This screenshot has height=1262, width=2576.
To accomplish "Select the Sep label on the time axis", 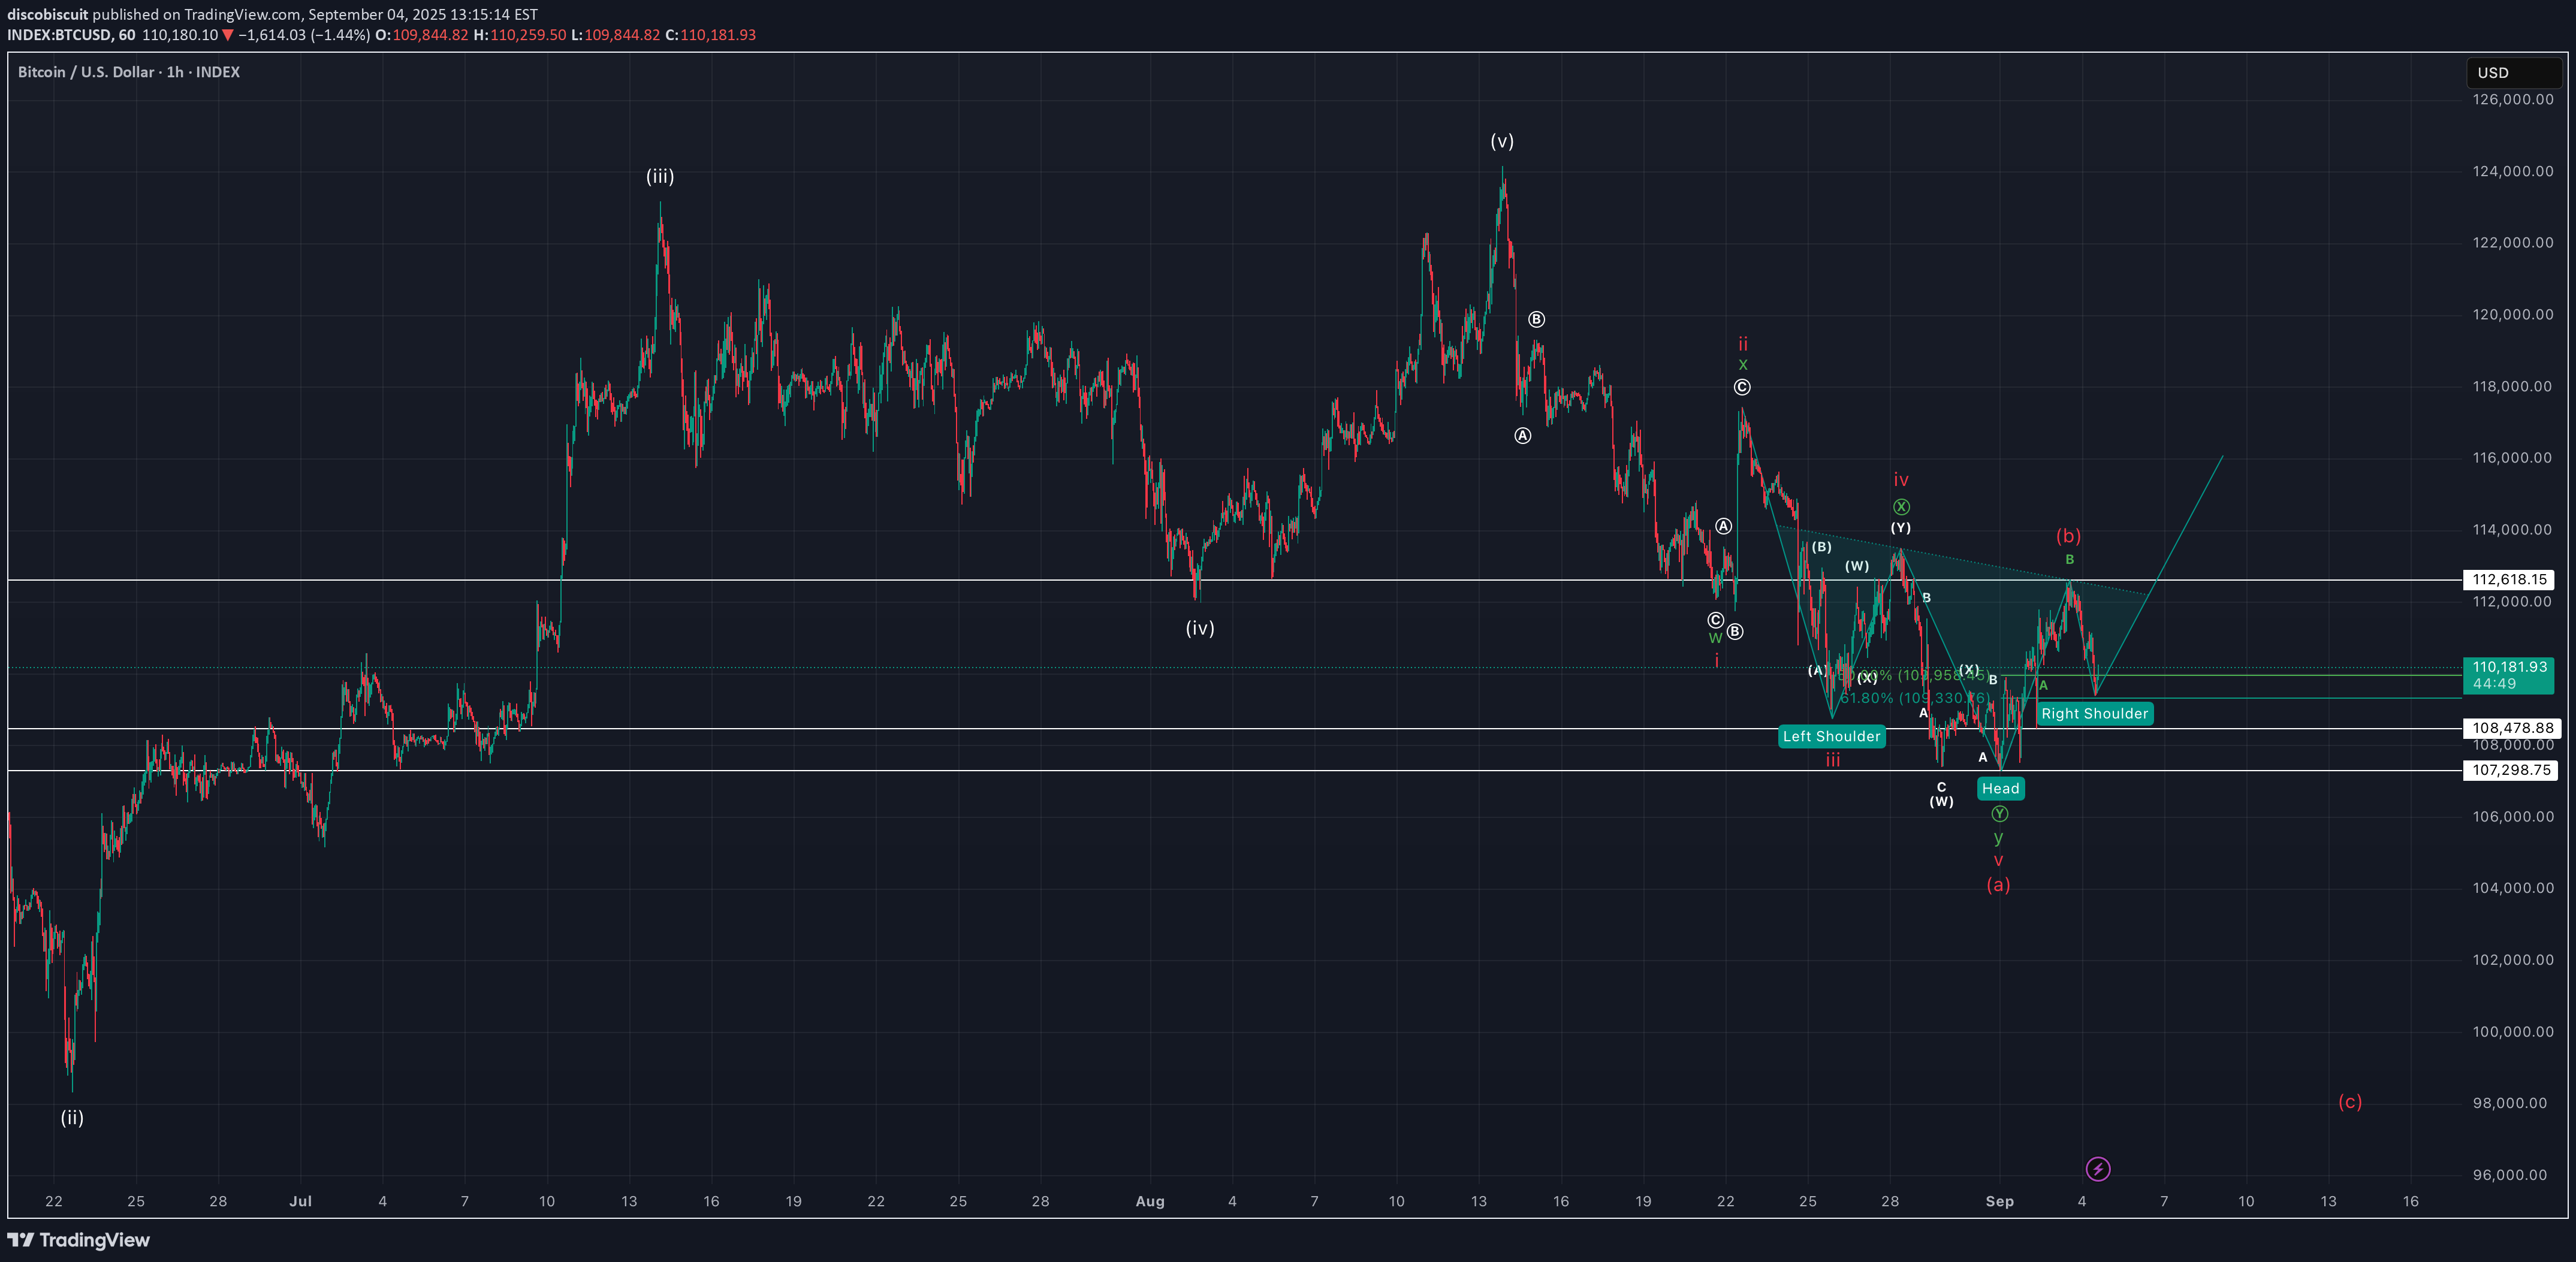I will pos(2001,1202).
